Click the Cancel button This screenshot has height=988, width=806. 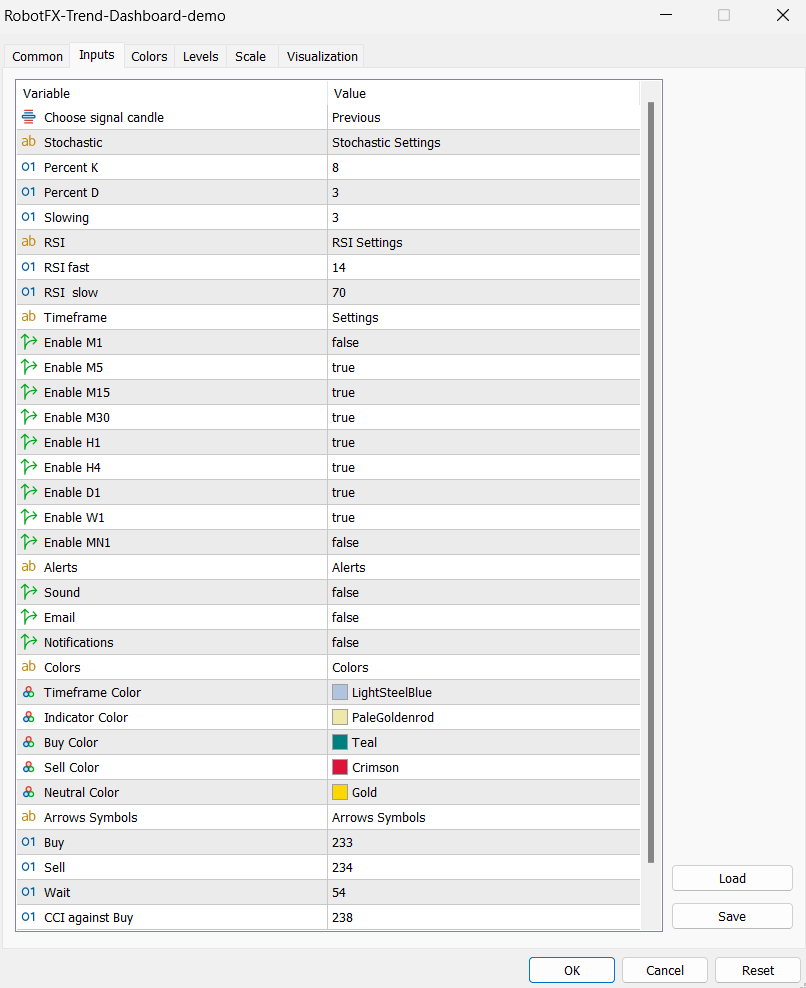(665, 970)
